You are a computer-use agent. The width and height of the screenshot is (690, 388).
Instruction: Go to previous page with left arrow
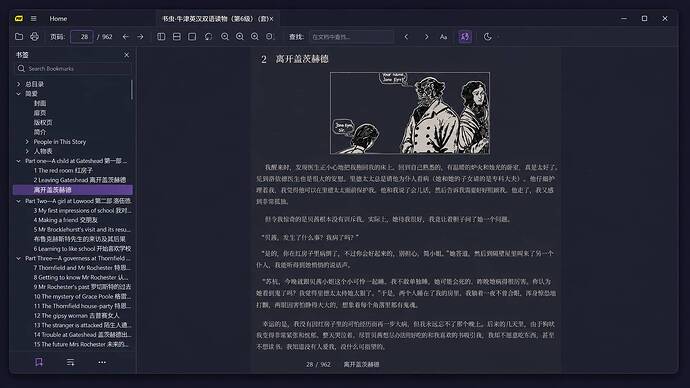[x=125, y=37]
